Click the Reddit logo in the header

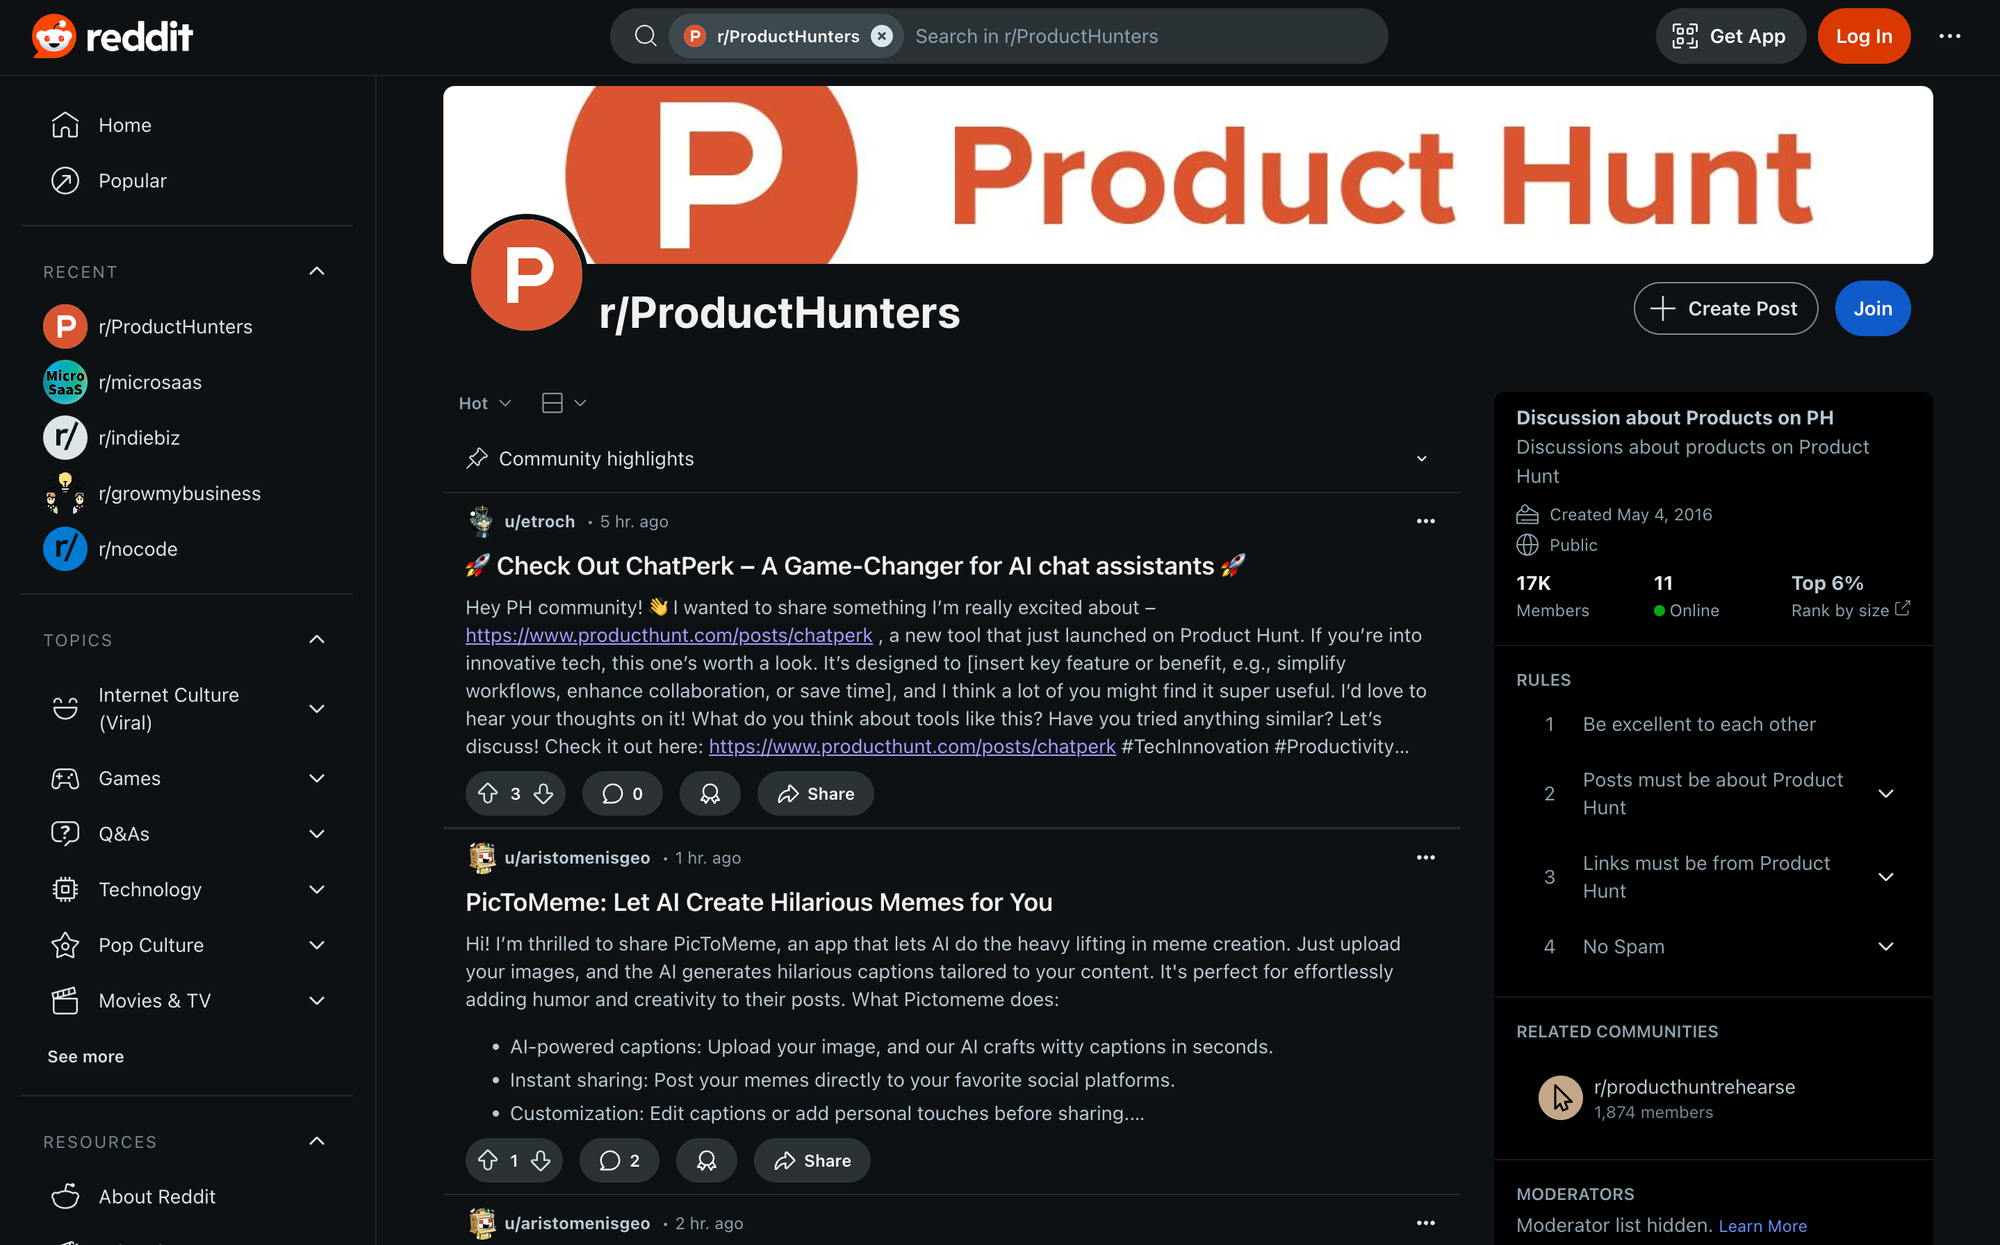[112, 37]
